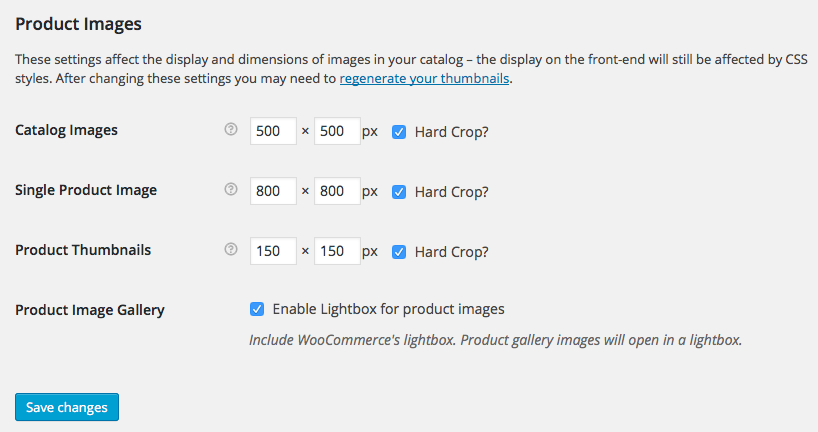Click 'Hard Crop?' label text in Catalog Images row
This screenshot has width=818, height=432.
(x=452, y=132)
